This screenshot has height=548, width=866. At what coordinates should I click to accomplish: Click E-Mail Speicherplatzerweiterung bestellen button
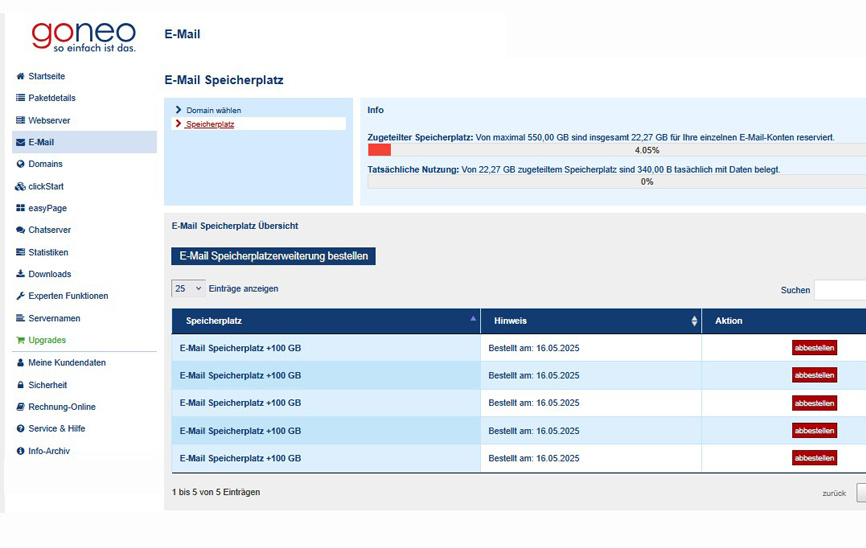[x=273, y=256]
